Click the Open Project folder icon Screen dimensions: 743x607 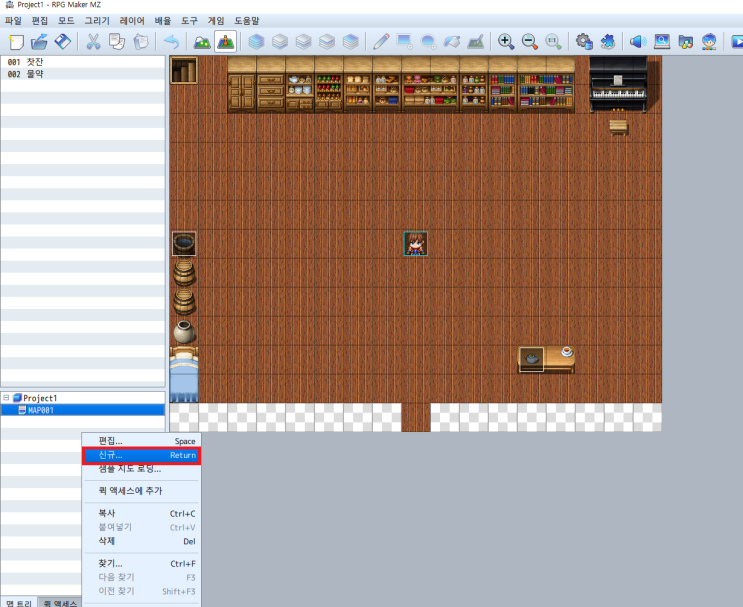[39, 42]
